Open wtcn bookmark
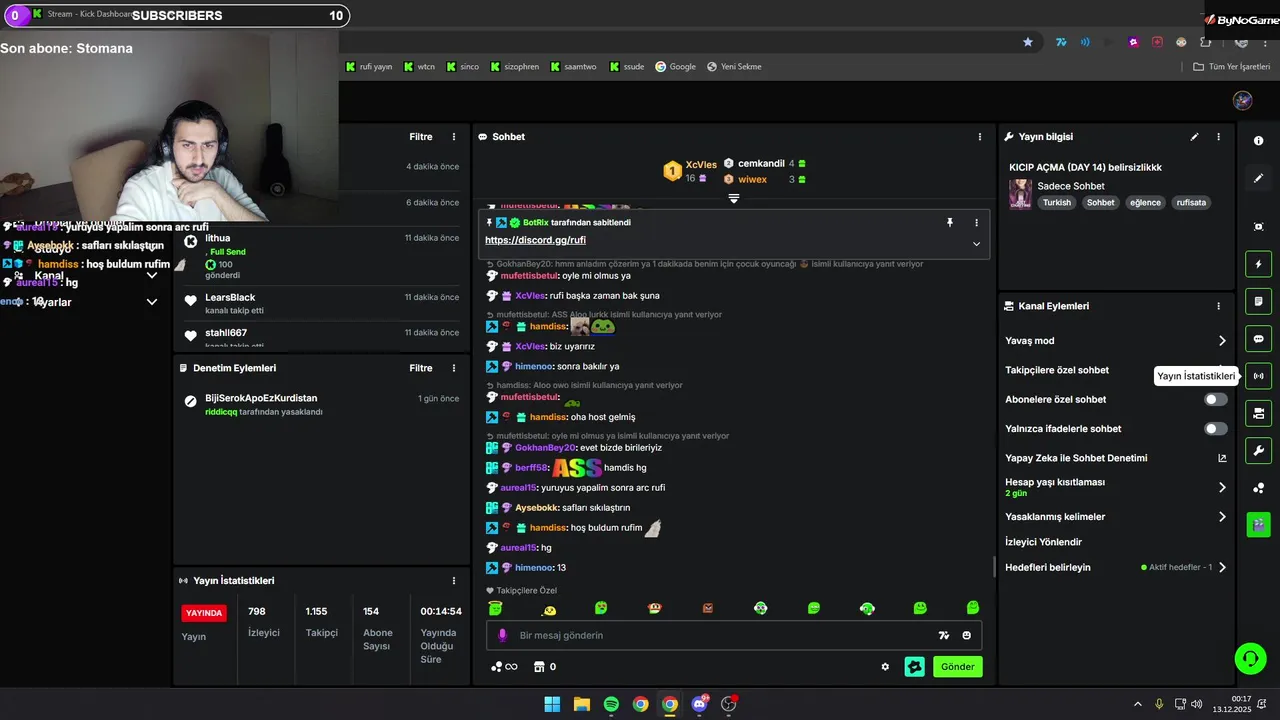 coord(420,67)
